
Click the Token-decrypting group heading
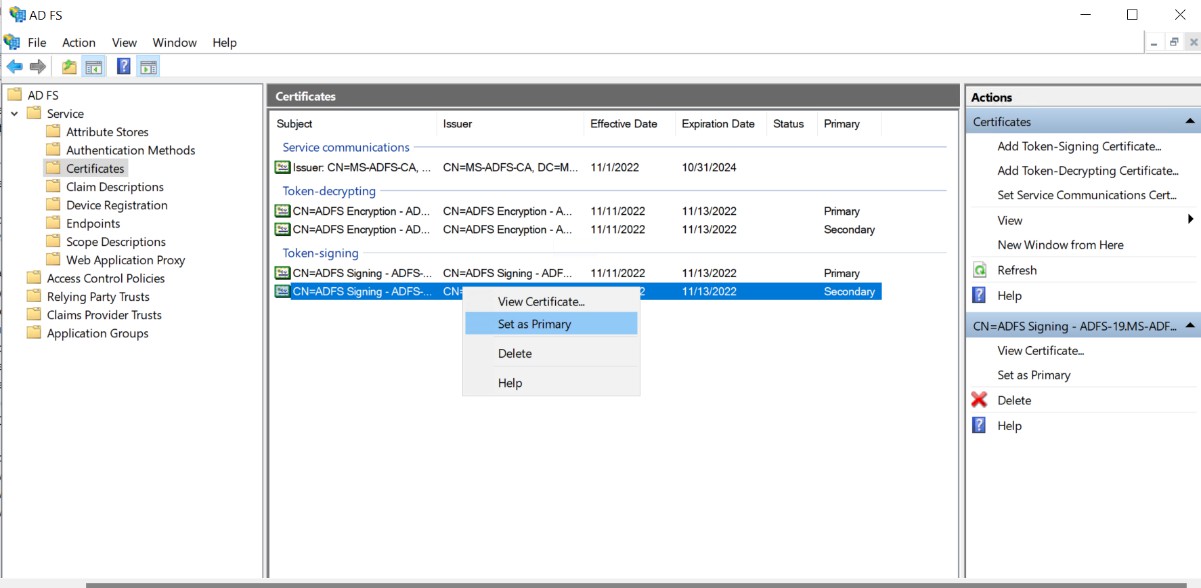(329, 191)
